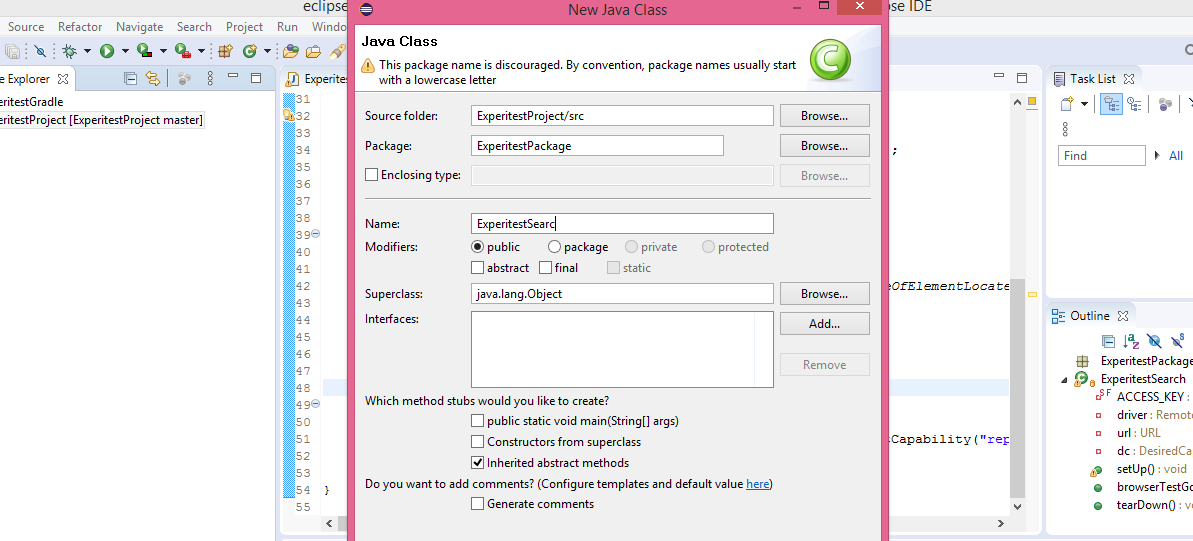This screenshot has height=541, width=1193.
Task: Click the Name input field
Action: 622,224
